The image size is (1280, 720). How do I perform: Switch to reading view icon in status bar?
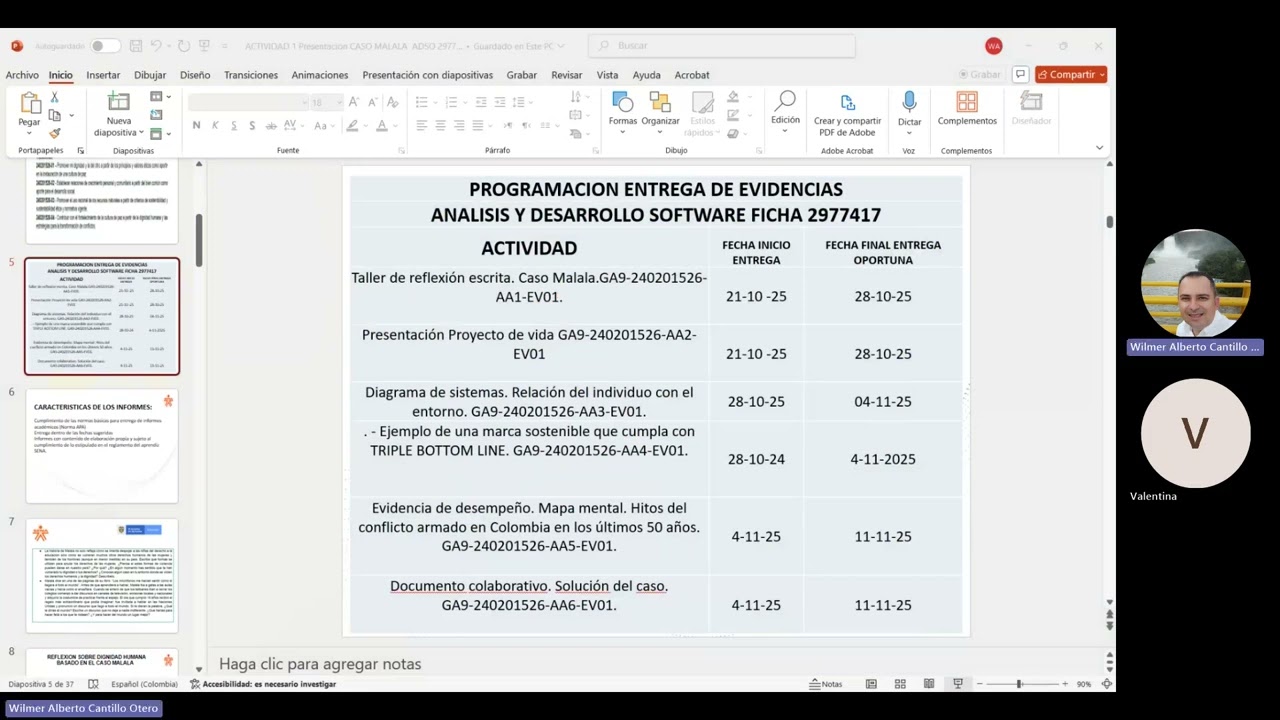tap(929, 684)
